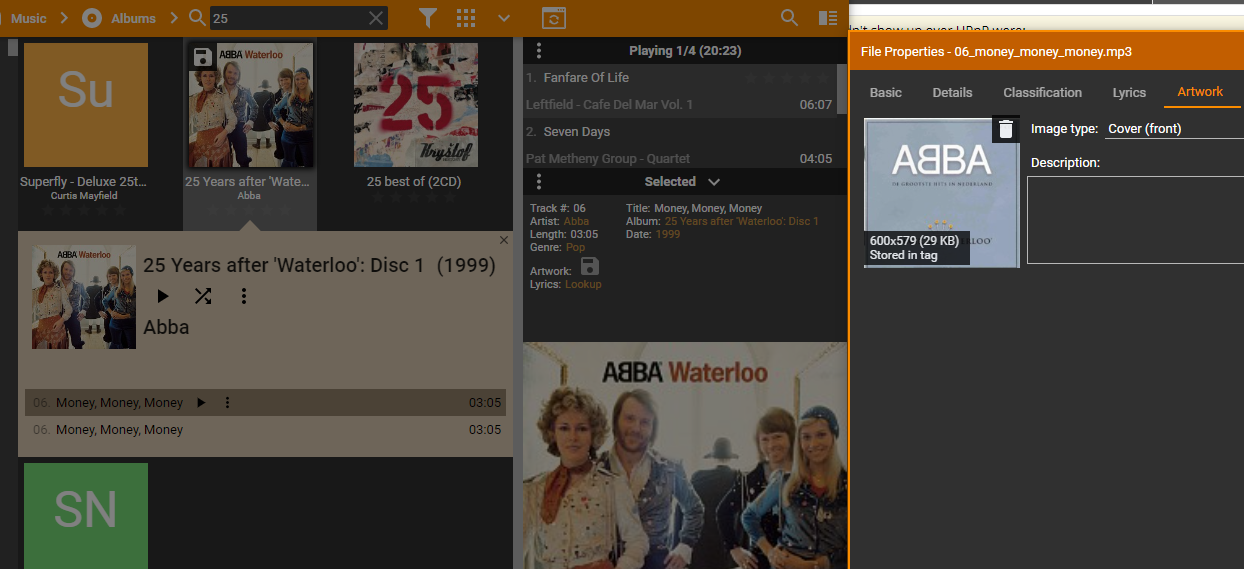The image size is (1244, 569).
Task: Open the Classification tab
Action: point(1042,92)
